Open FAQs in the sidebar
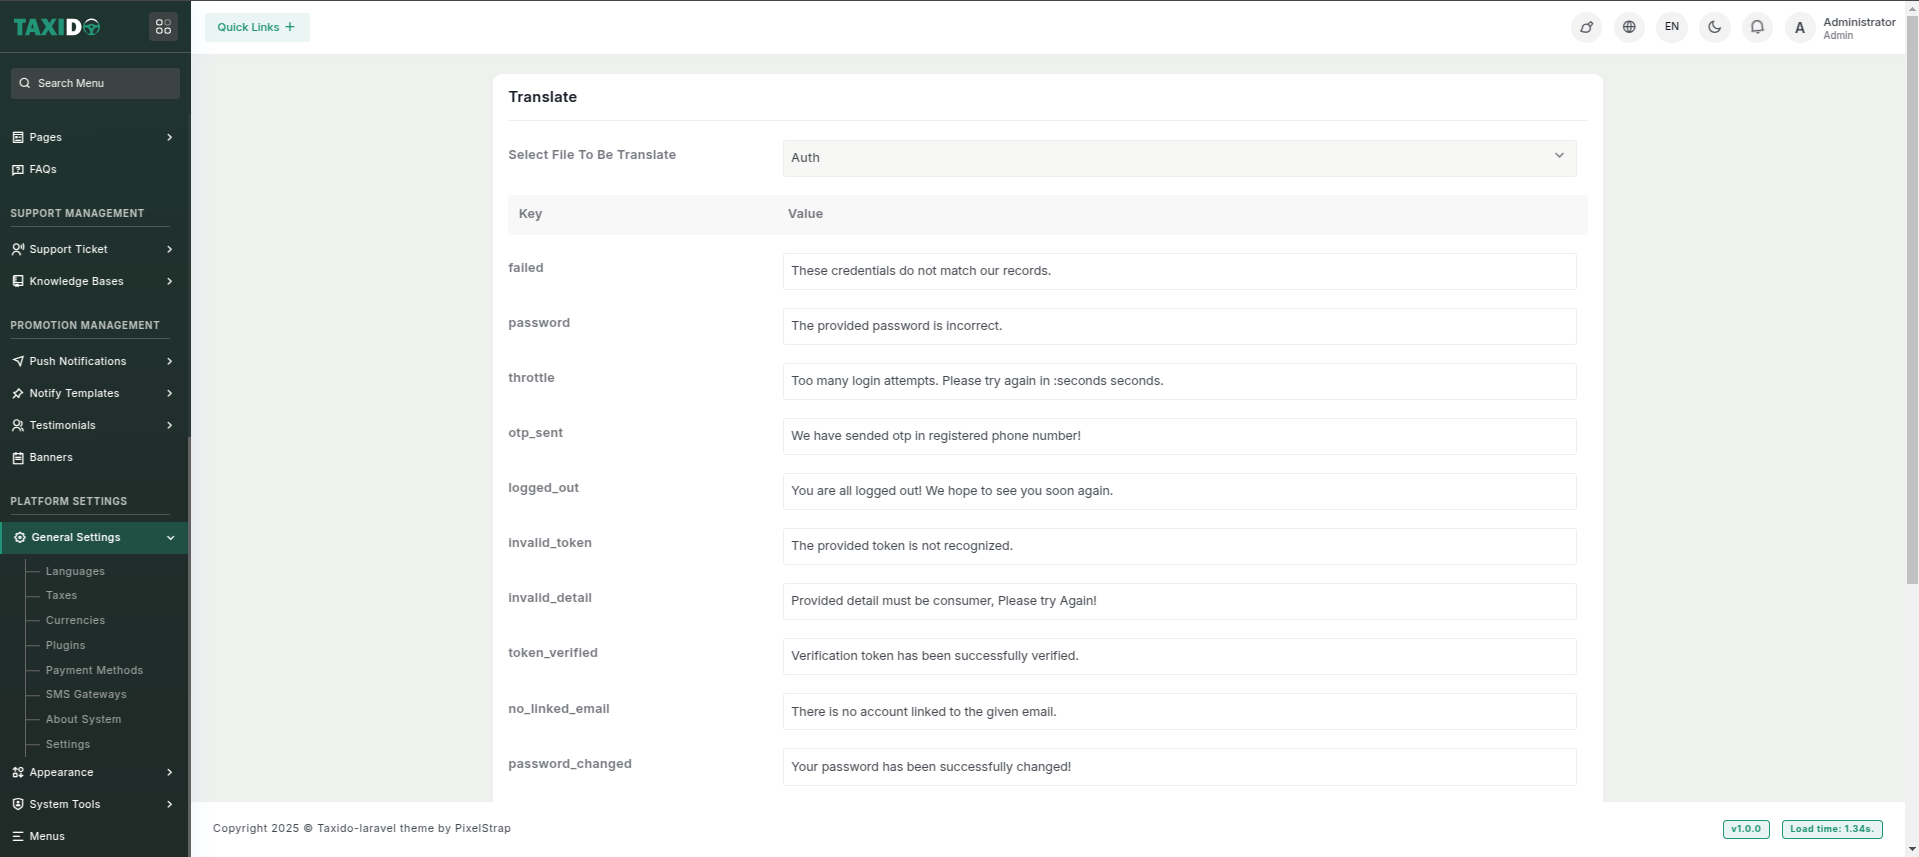Image resolution: width=1919 pixels, height=857 pixels. (43, 170)
